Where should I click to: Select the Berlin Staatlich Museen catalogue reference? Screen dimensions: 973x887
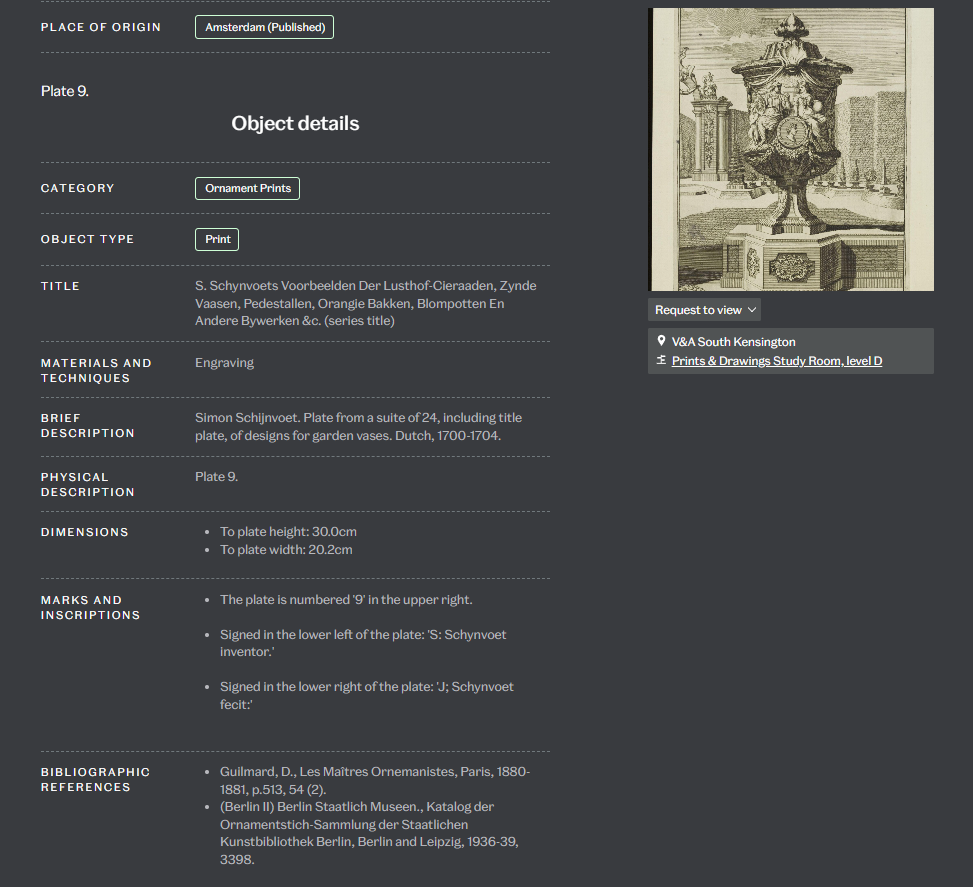tap(370, 832)
